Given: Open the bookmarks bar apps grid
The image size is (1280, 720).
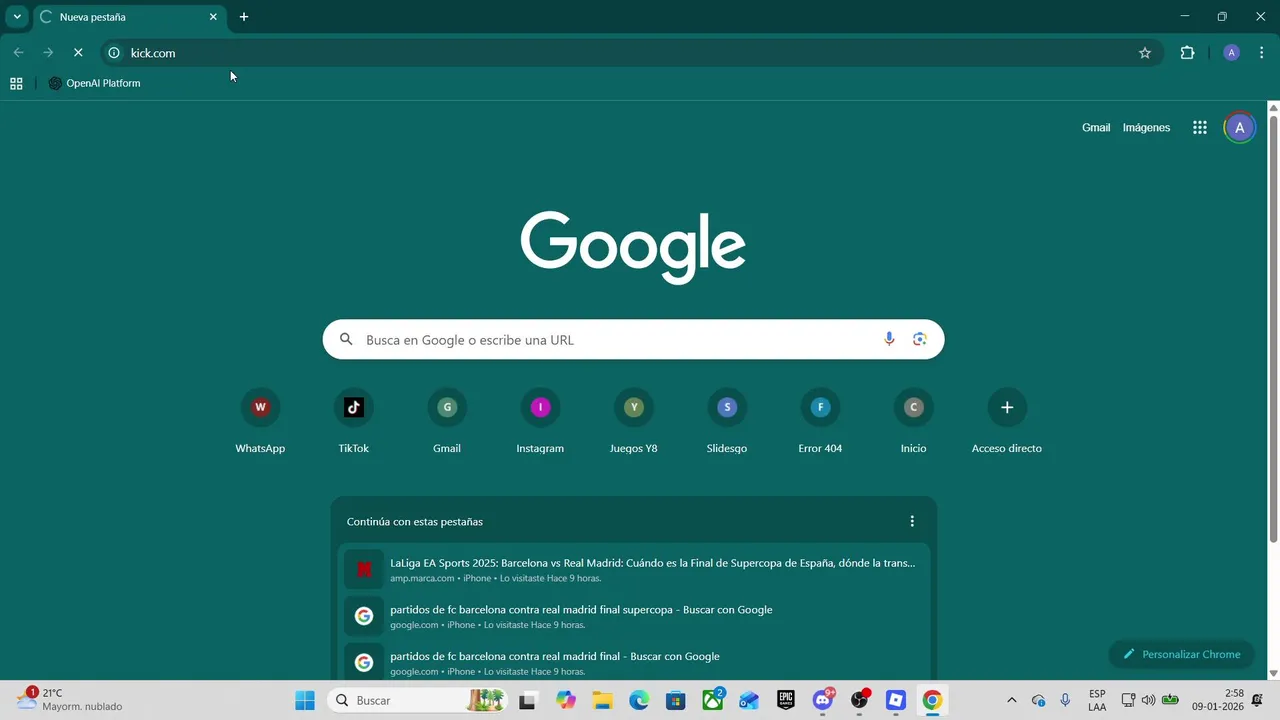Looking at the screenshot, I should click(16, 84).
